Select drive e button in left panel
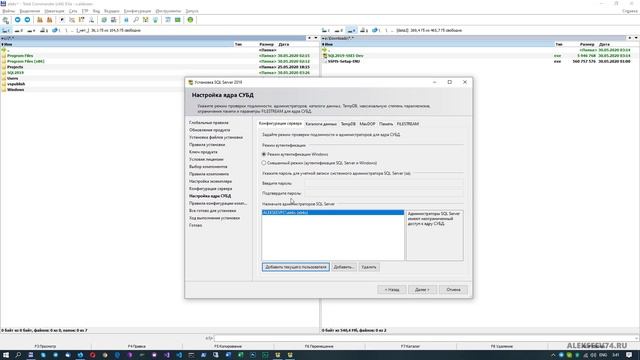640x360 pixels. click(31, 30)
